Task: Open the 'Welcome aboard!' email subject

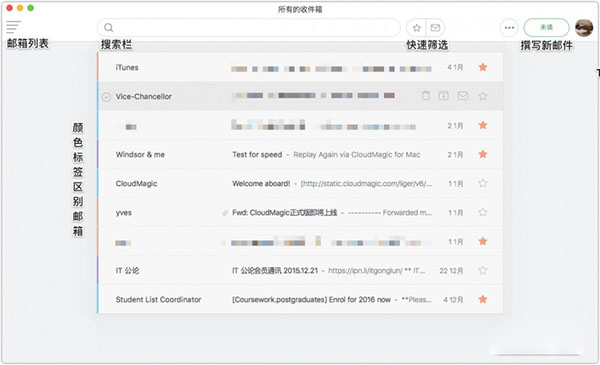Action: point(261,184)
